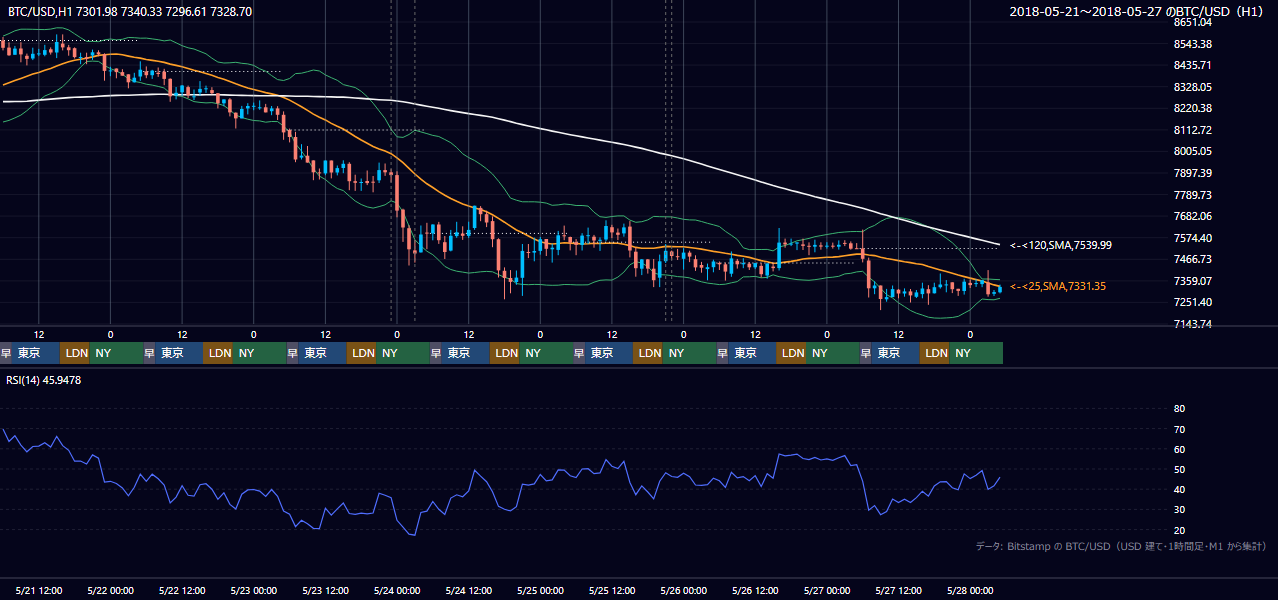1278x600 pixels.
Task: Click the 5/26 00:00 date label
Action: pos(683,591)
